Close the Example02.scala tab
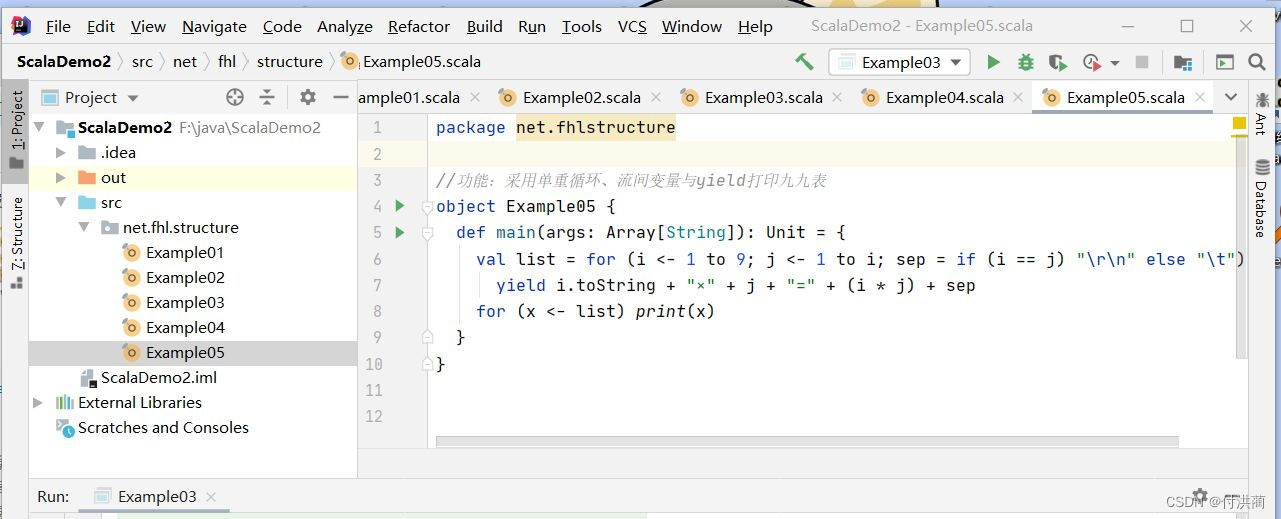The width and height of the screenshot is (1281, 519). (656, 97)
